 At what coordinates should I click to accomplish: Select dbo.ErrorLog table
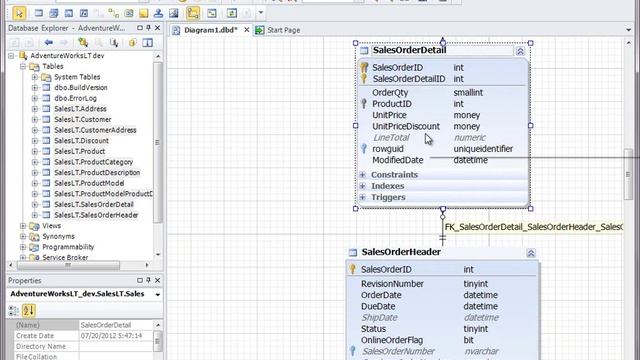coord(76,98)
